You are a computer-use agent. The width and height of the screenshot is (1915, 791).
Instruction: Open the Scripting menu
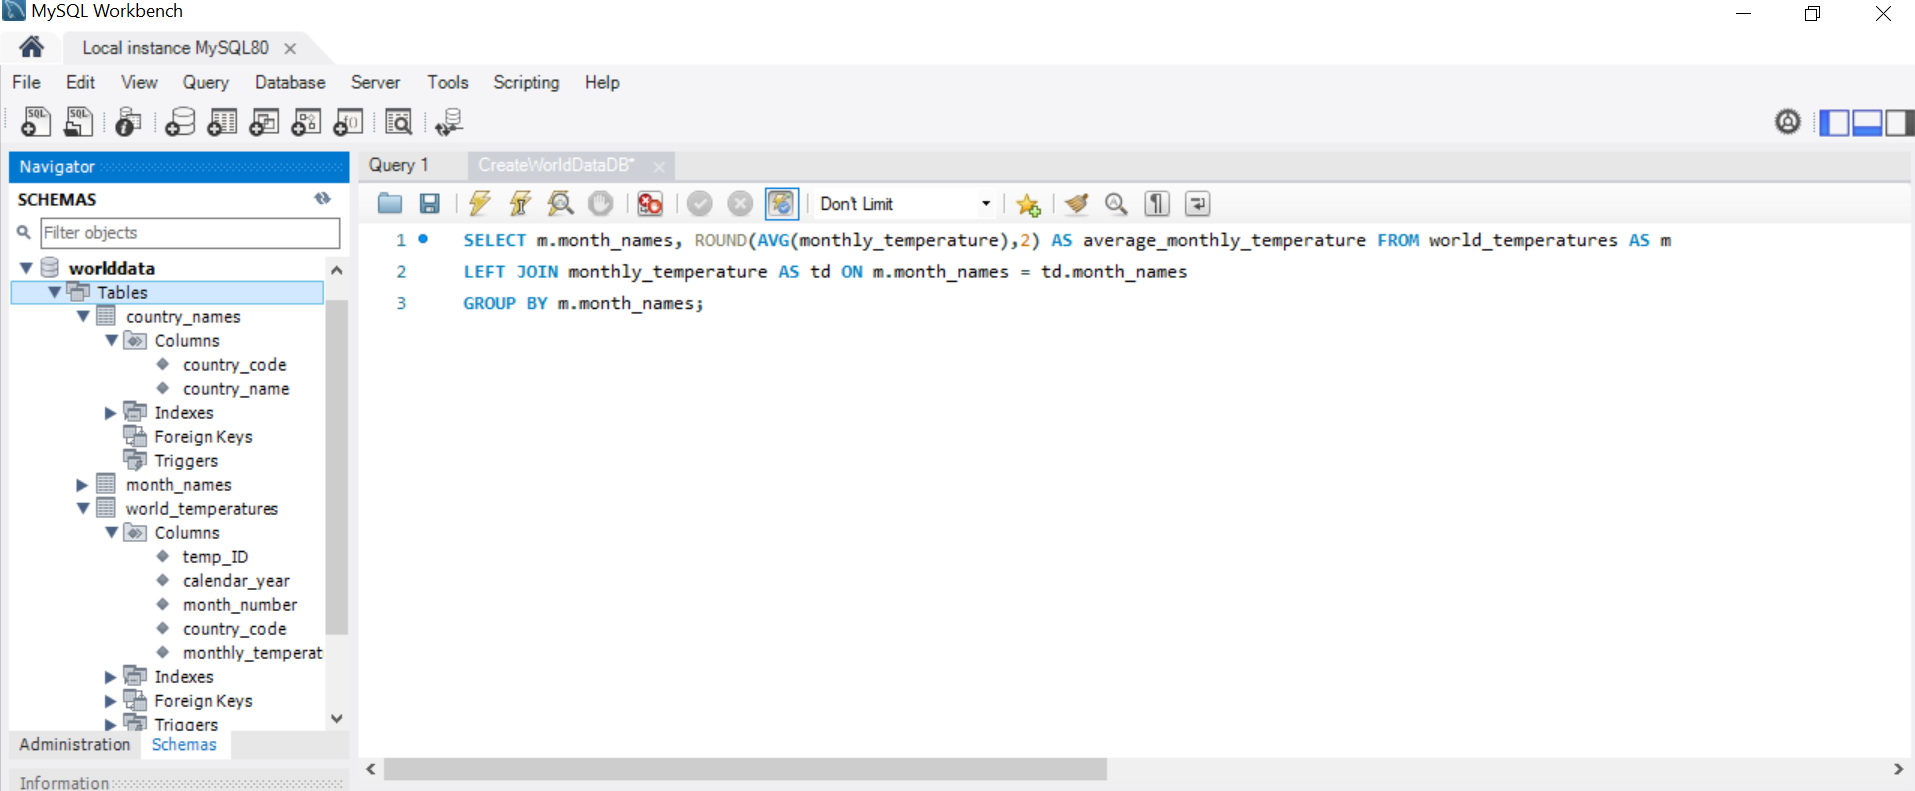[526, 82]
